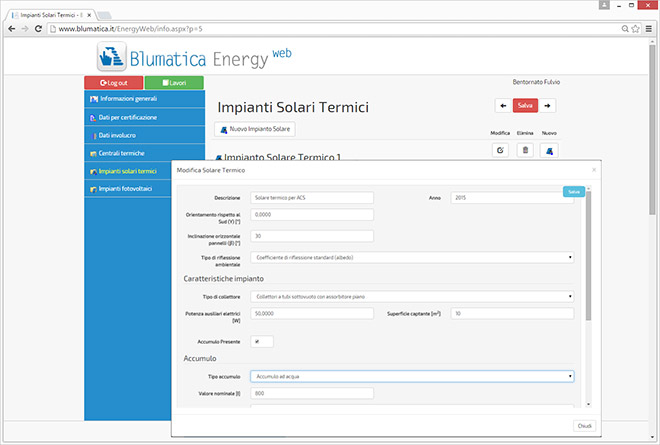Click the red Log out button
This screenshot has width=660, height=445.
click(x=114, y=83)
